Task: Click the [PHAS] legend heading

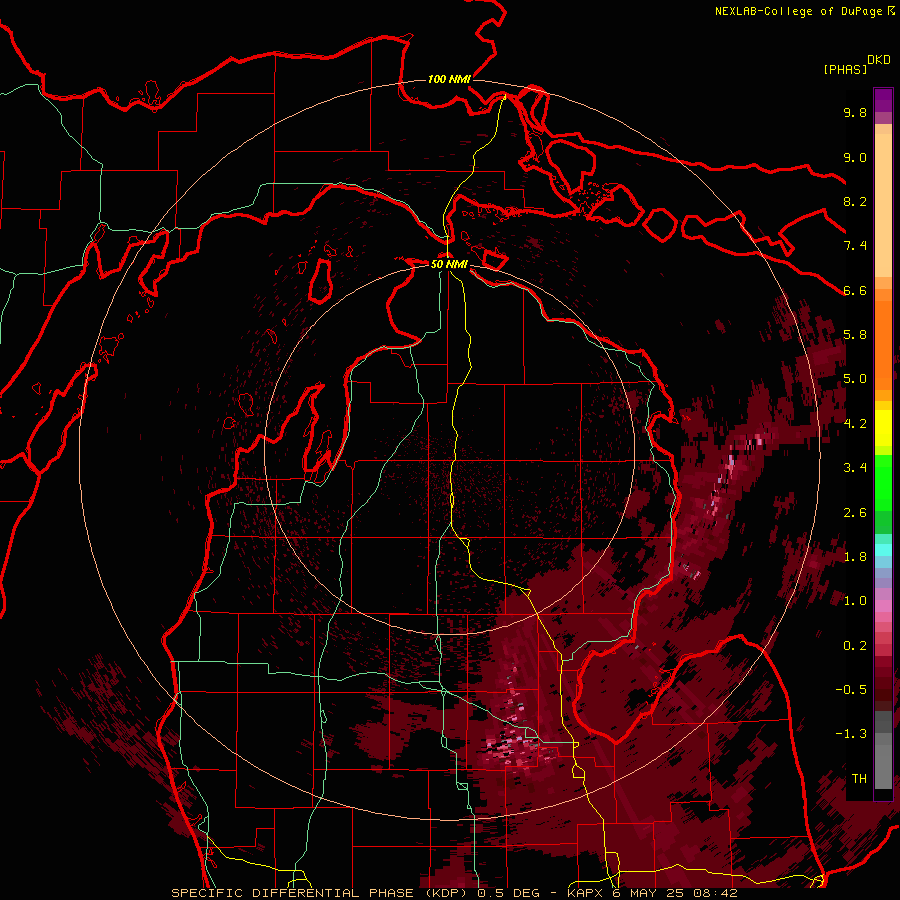Action: [x=845, y=70]
